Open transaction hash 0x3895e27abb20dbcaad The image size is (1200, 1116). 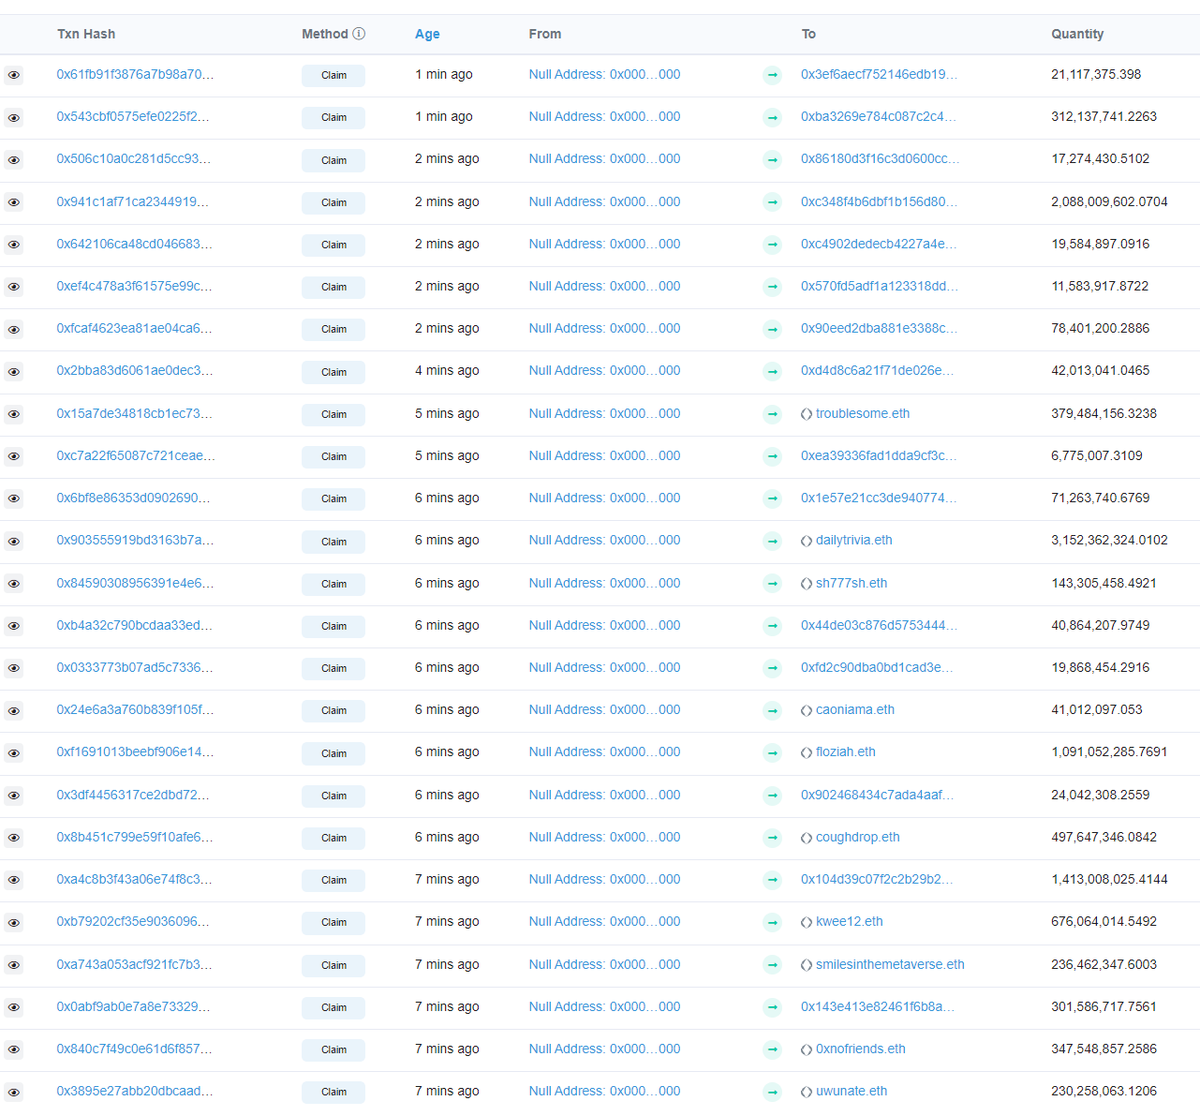[135, 1091]
